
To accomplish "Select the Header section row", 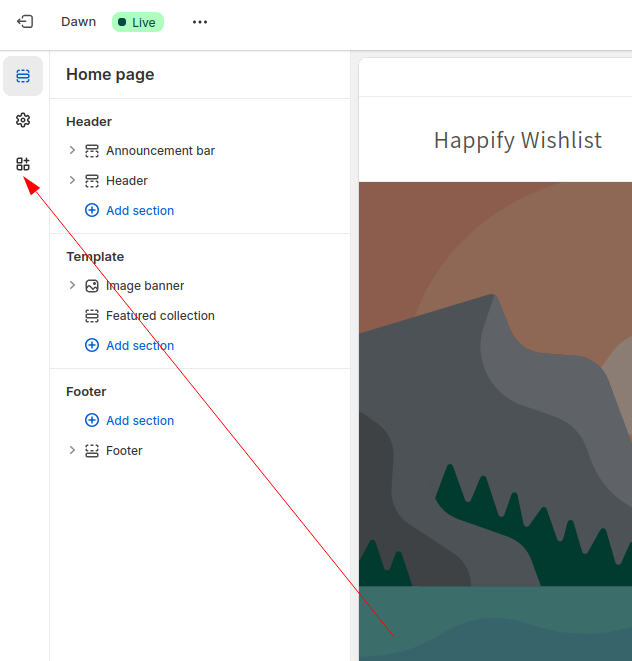I will pos(200,180).
